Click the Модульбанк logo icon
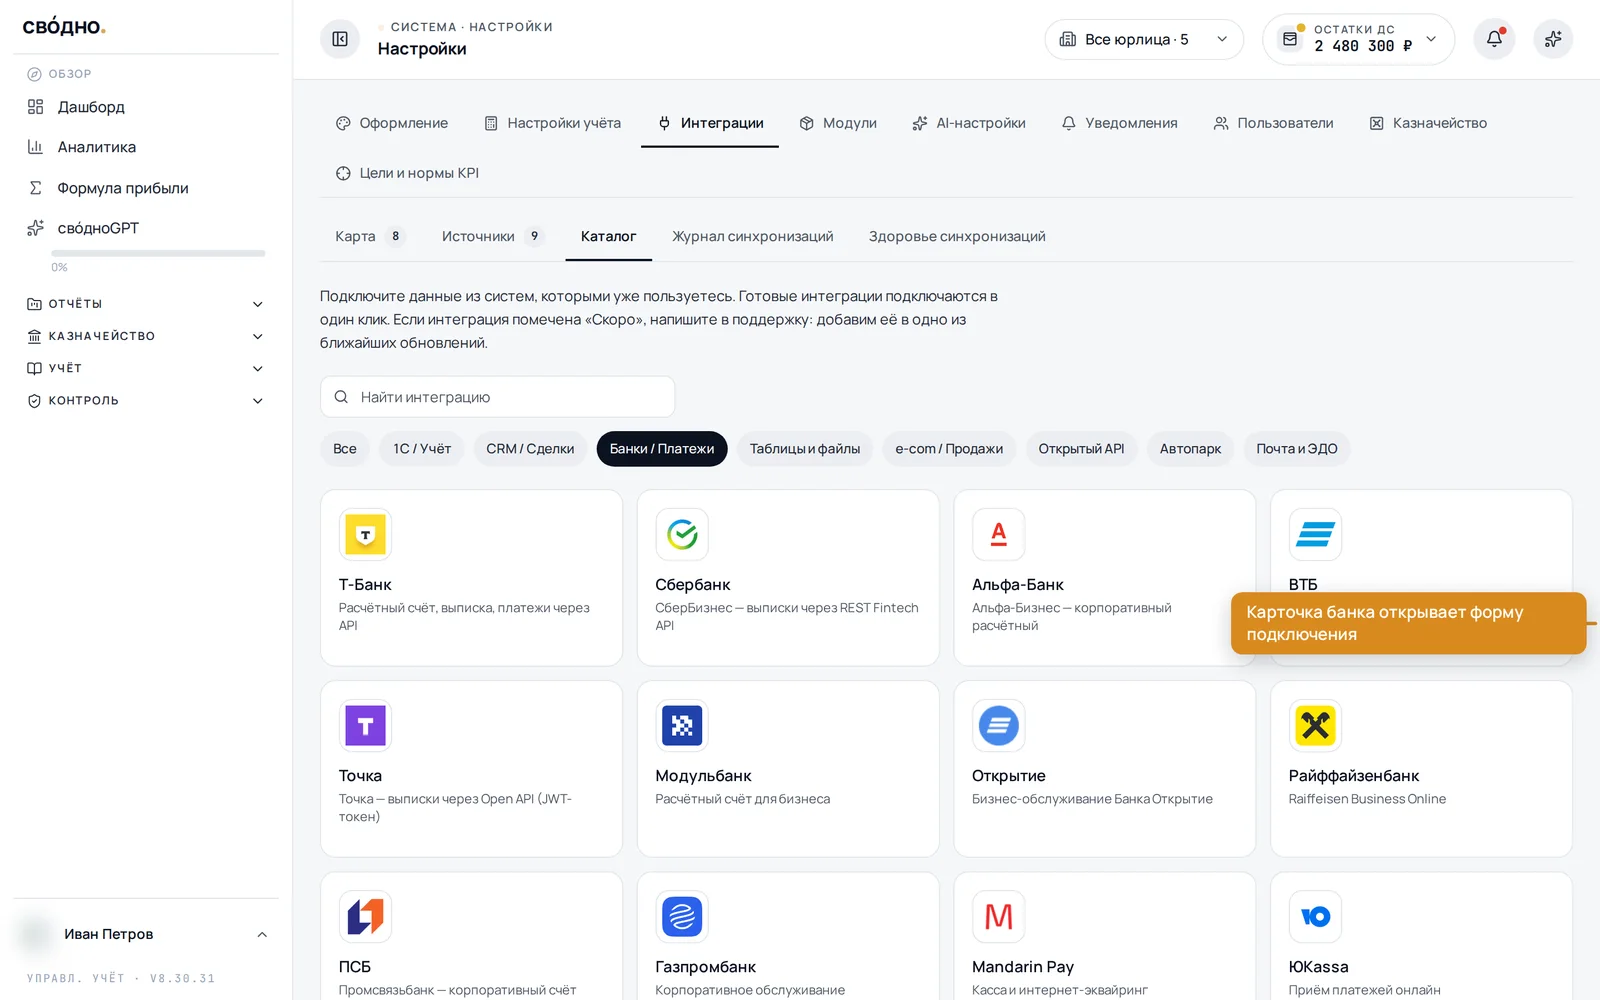The height and width of the screenshot is (1000, 1600). (x=682, y=726)
